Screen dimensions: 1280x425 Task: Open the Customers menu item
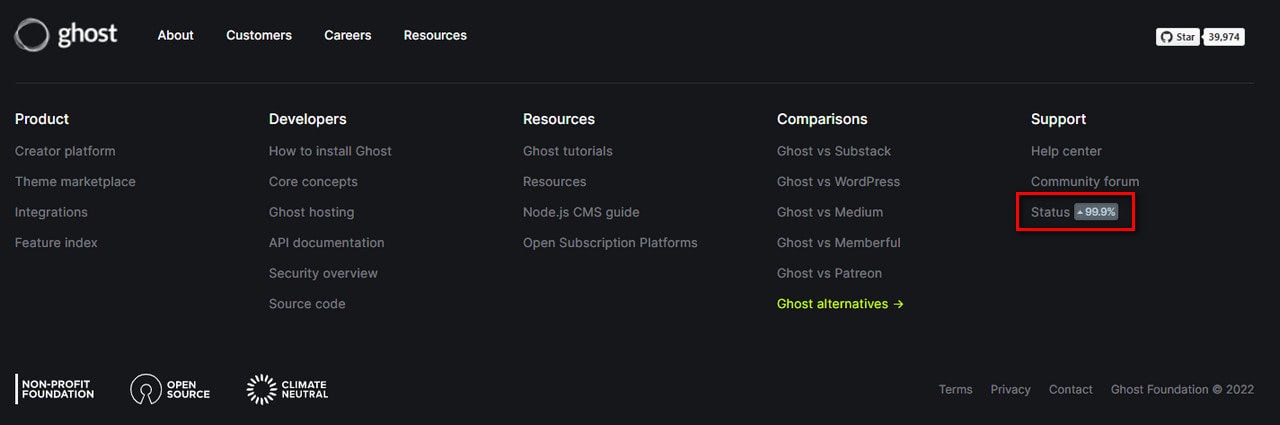259,35
